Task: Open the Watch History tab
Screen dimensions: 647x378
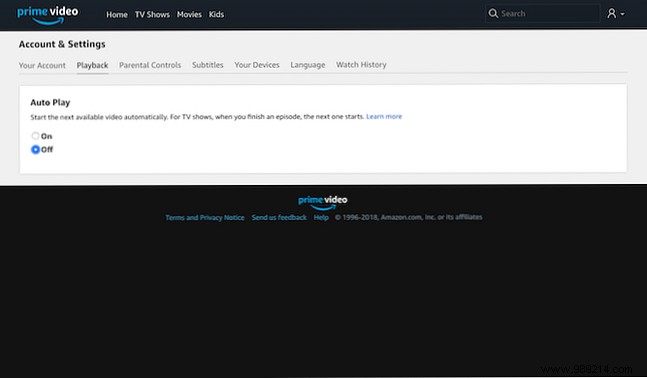Action: click(361, 64)
